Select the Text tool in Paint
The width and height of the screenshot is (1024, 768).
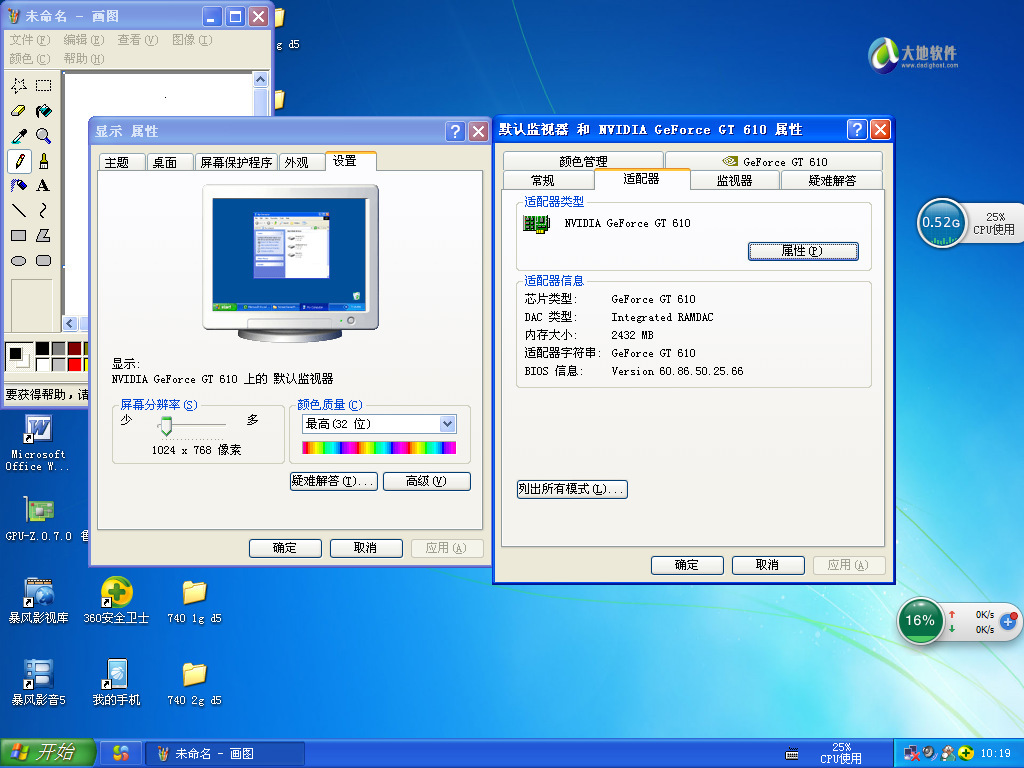click(x=44, y=185)
